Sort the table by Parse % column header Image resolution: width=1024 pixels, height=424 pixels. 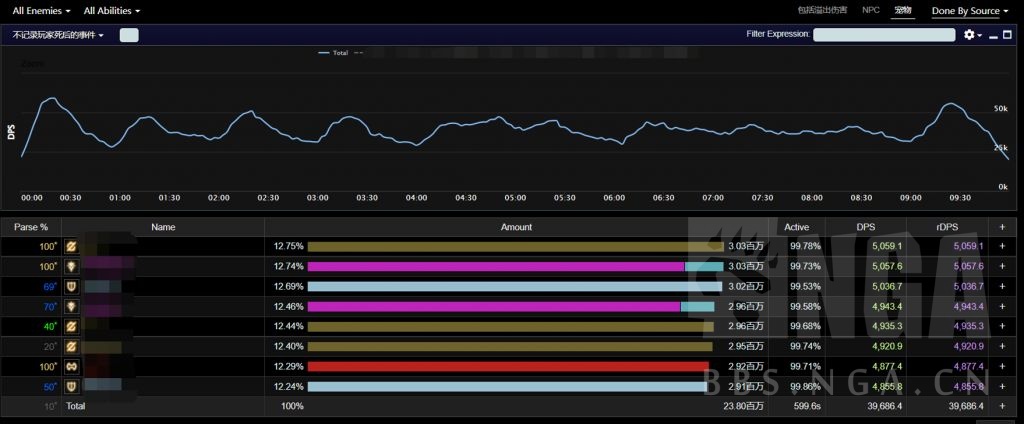31,227
